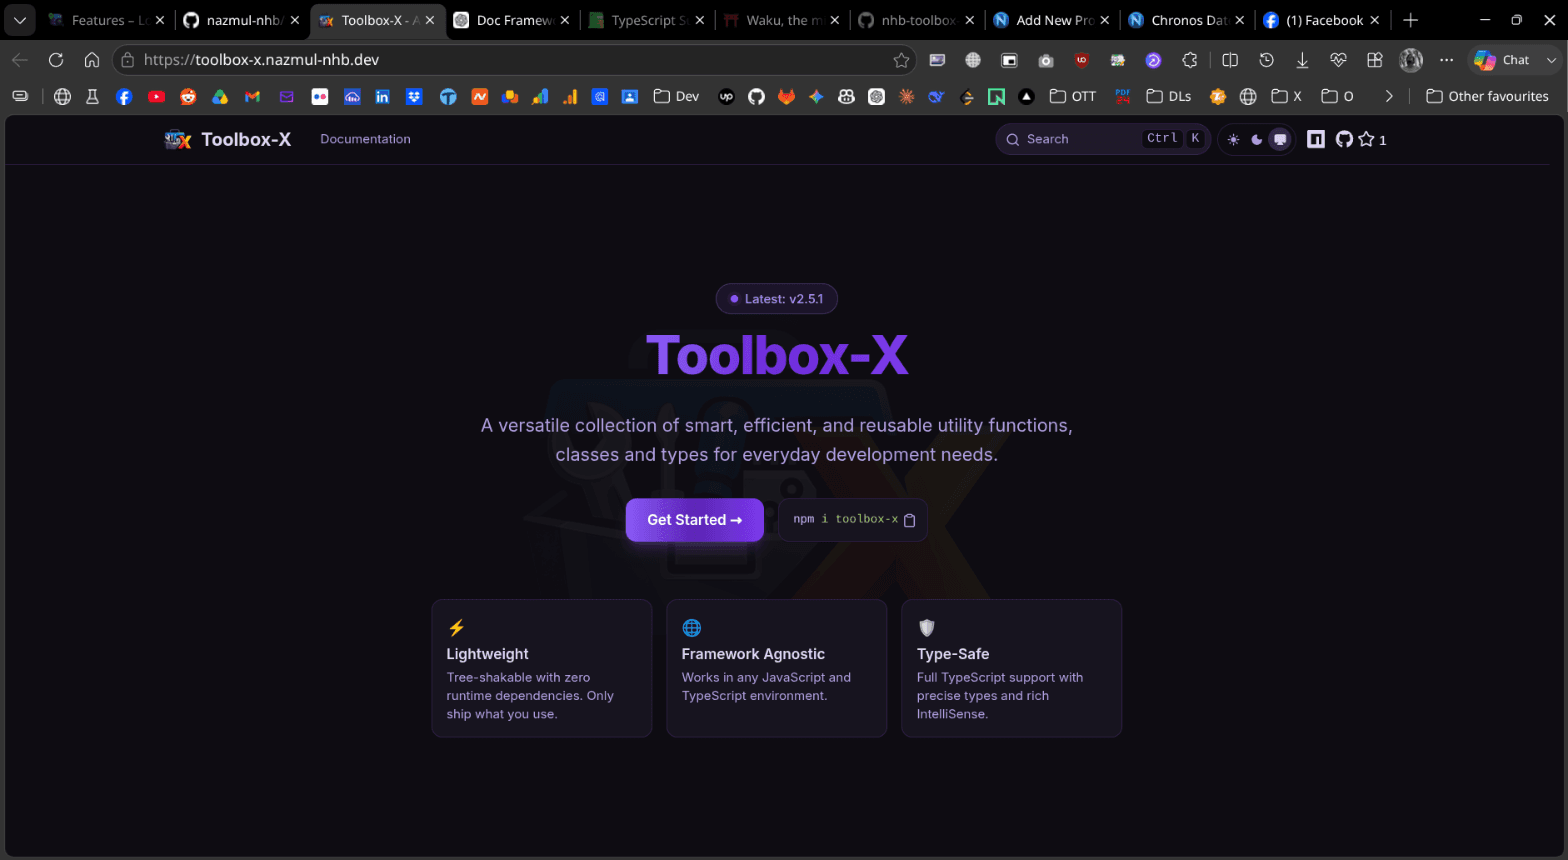This screenshot has height=860, width=1568.
Task: Click the address bar URL
Action: point(261,60)
